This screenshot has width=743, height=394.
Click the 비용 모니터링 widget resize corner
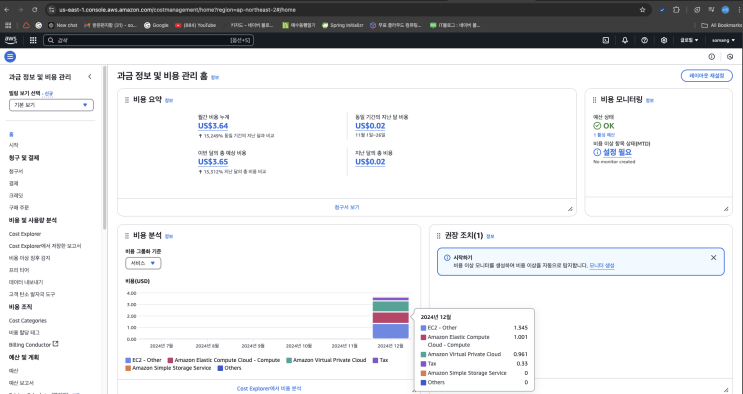(726, 209)
